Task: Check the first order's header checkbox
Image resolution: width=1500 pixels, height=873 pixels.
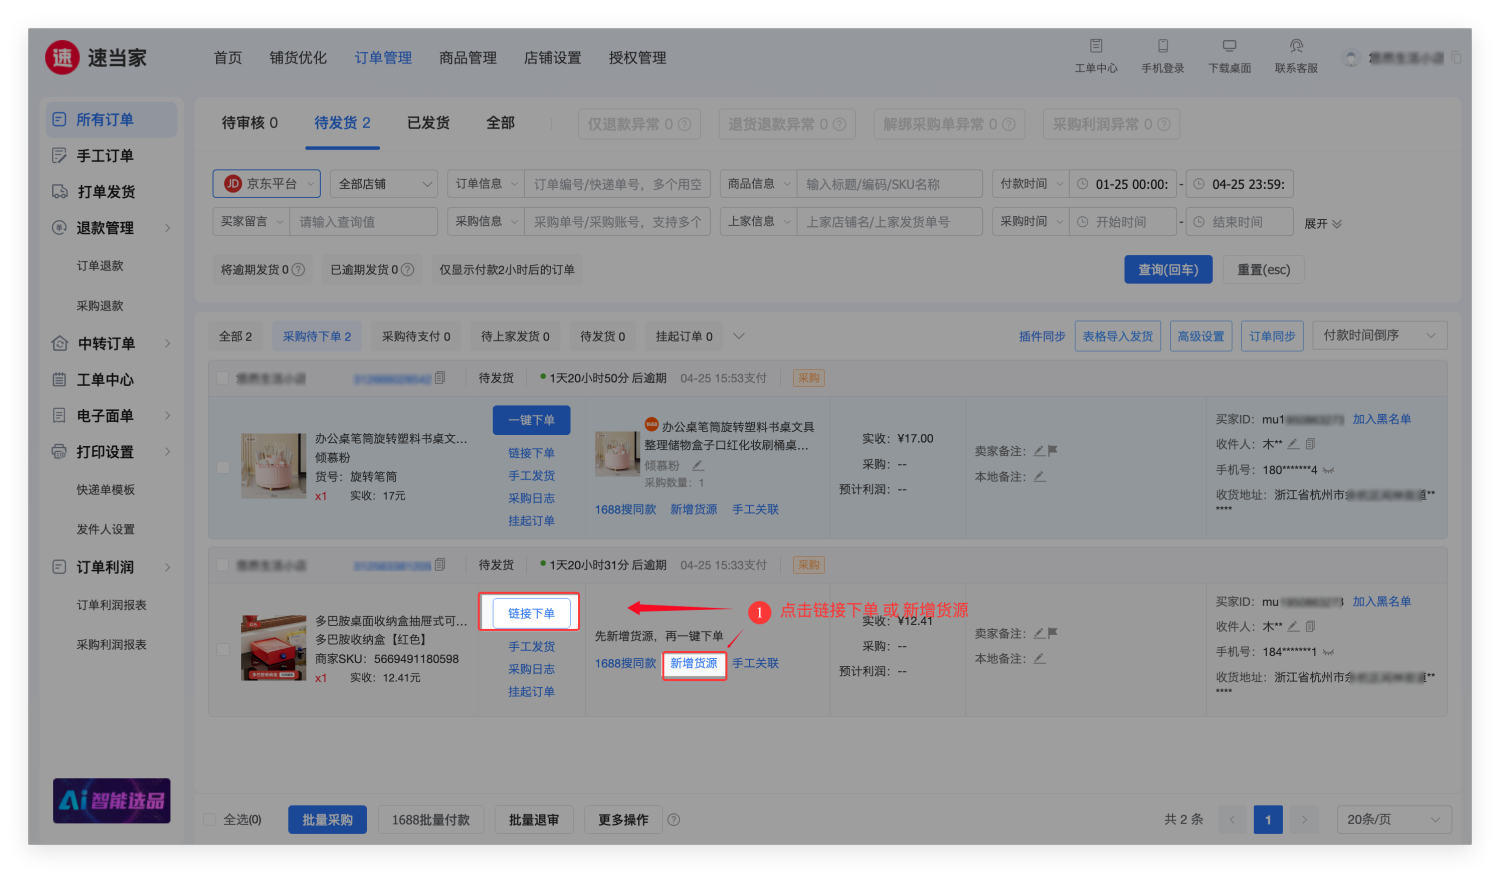Action: (x=223, y=378)
